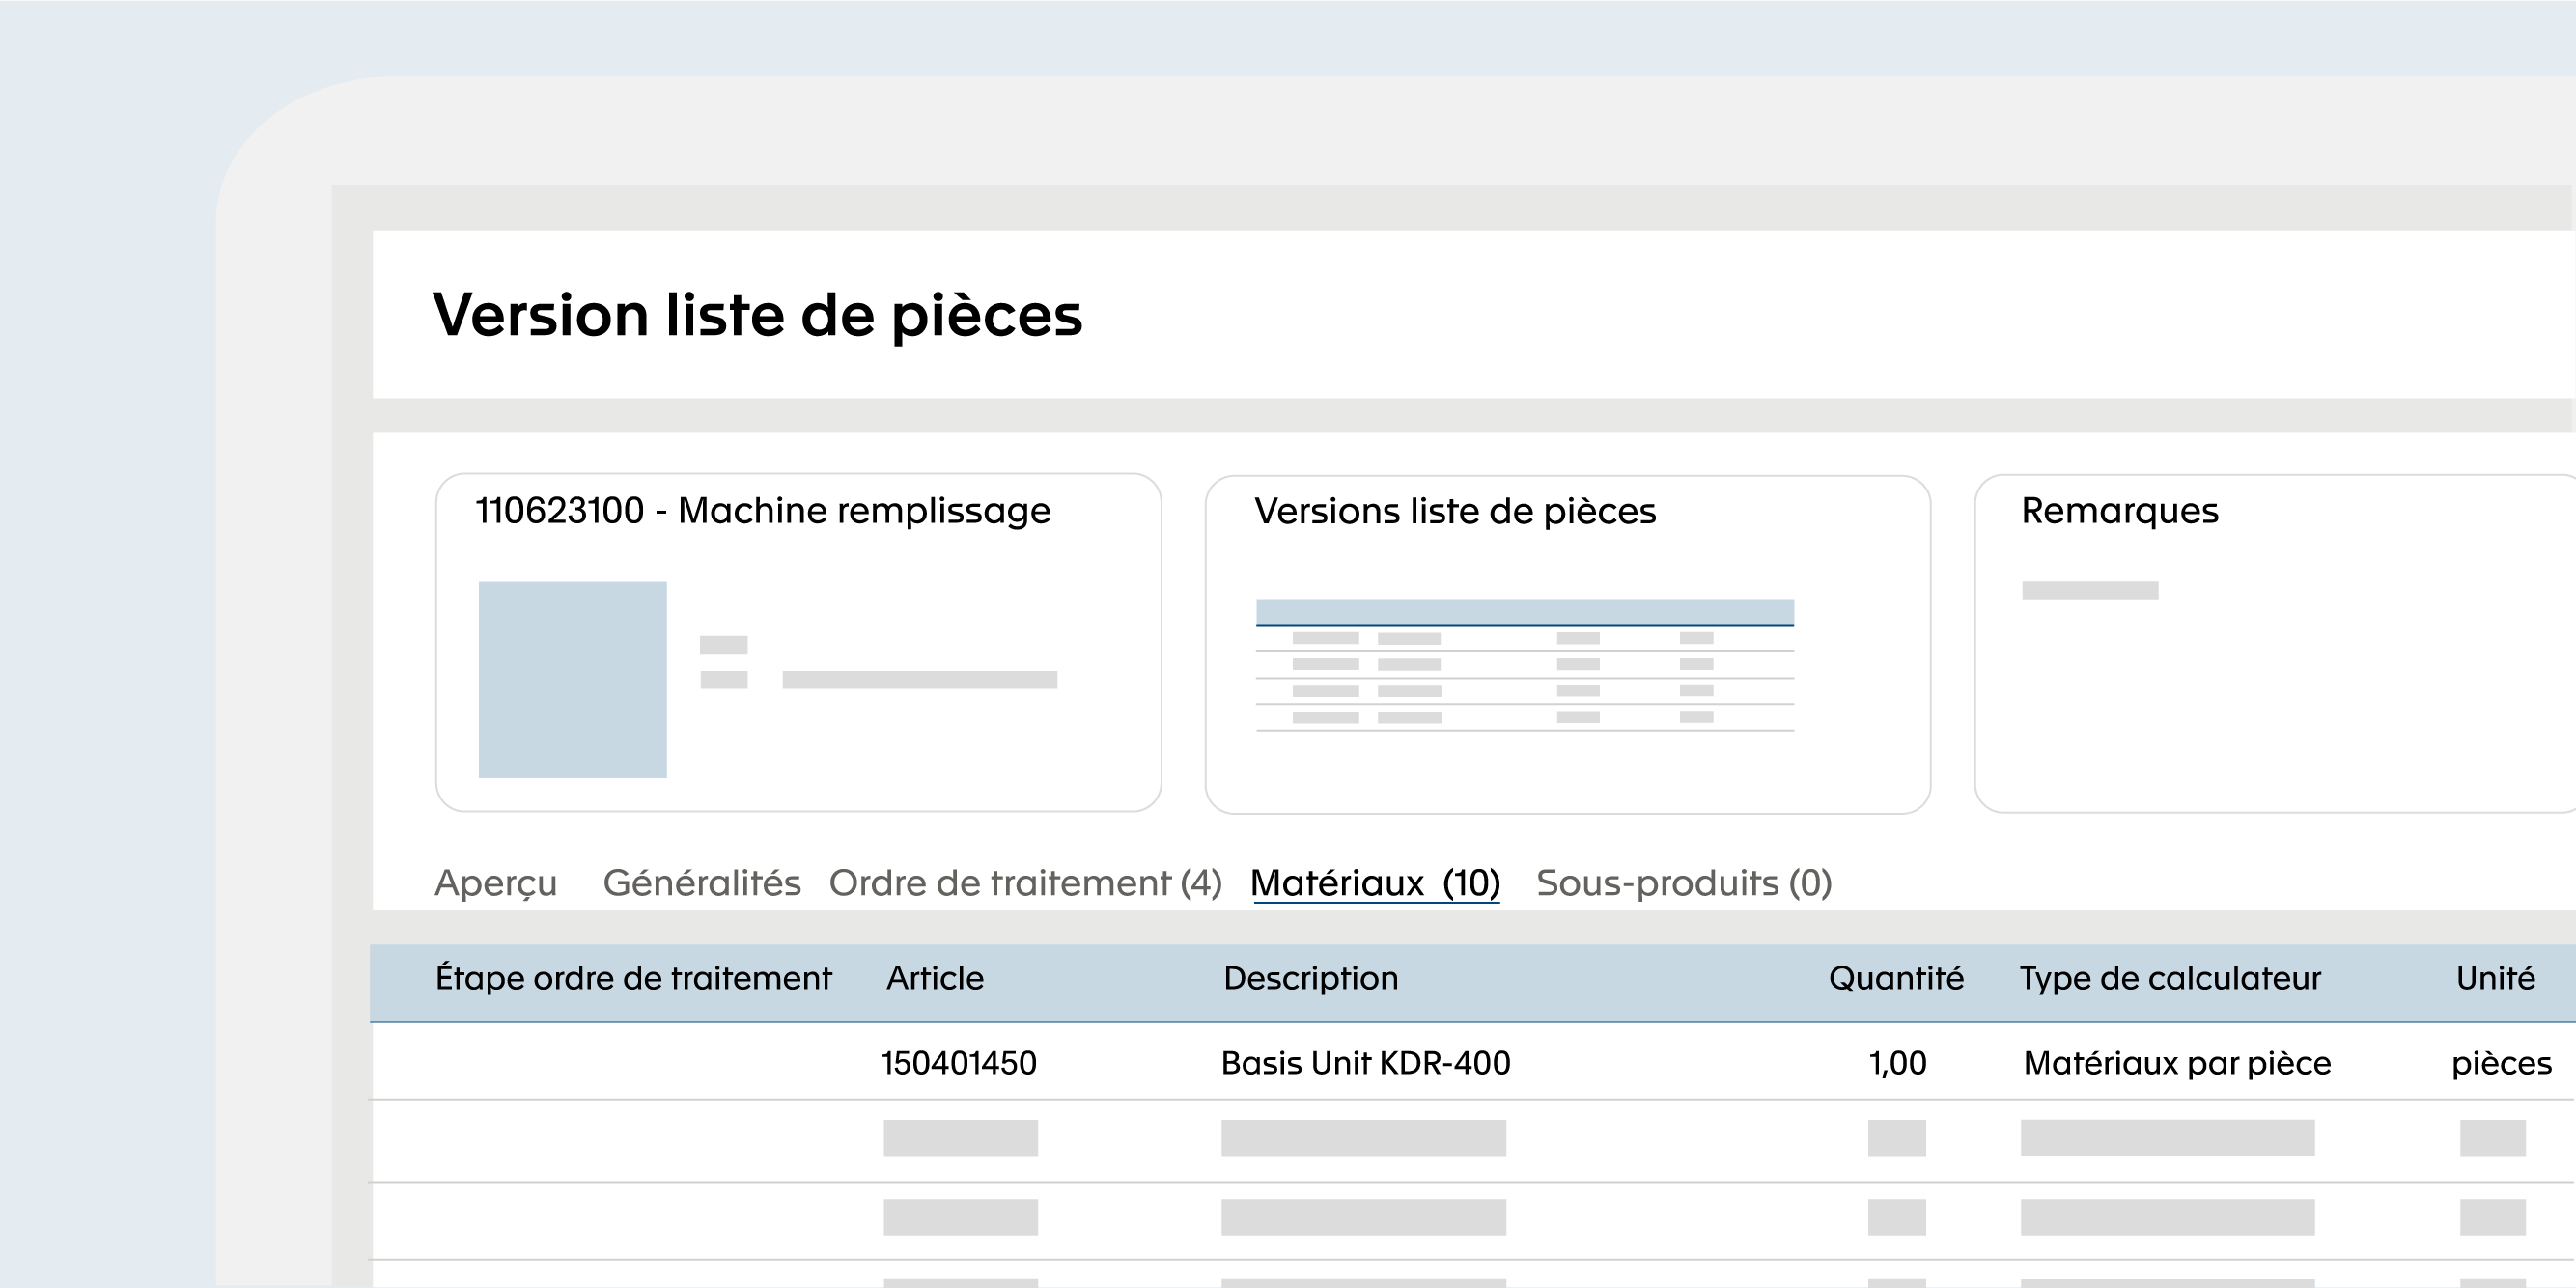Click the Basis Unit KDR-400 description
The image size is (2576, 1288).
(1365, 1063)
